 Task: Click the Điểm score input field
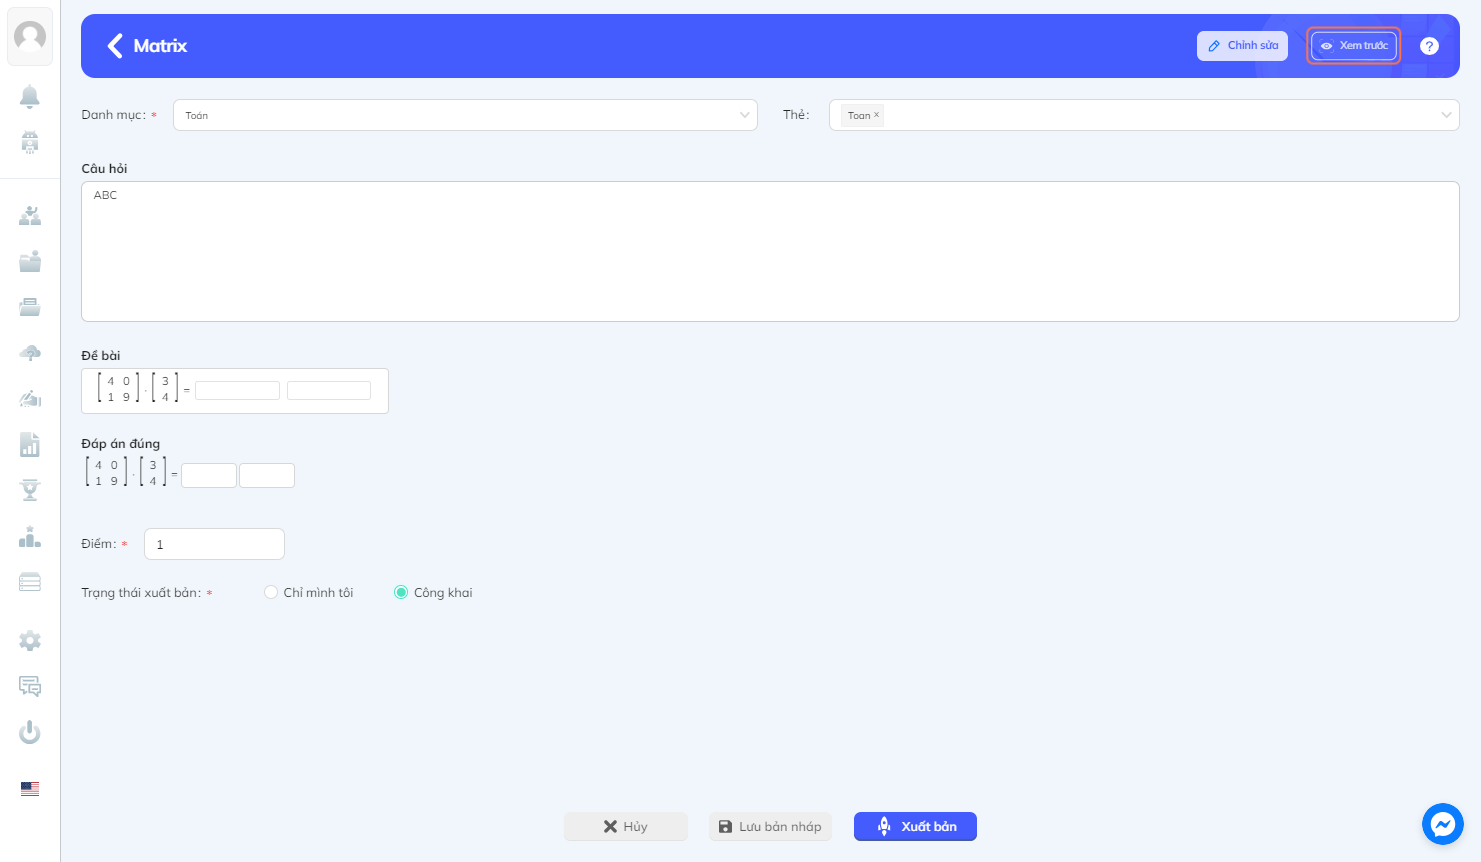(214, 544)
